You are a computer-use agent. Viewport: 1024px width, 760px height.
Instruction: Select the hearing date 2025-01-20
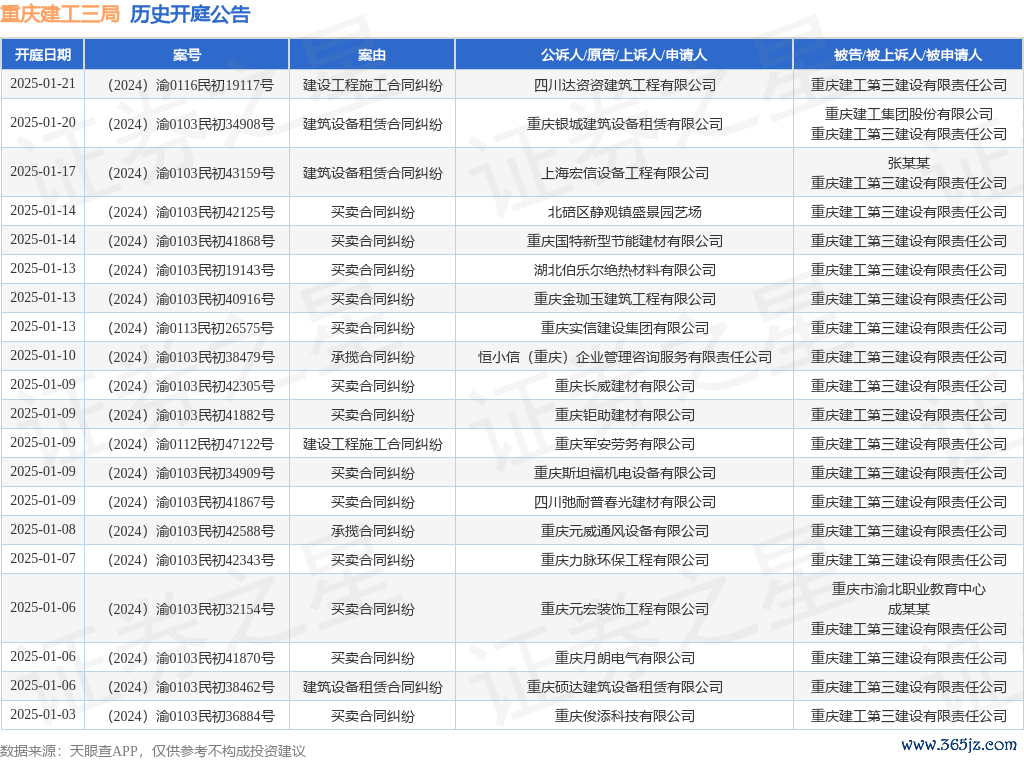click(43, 122)
